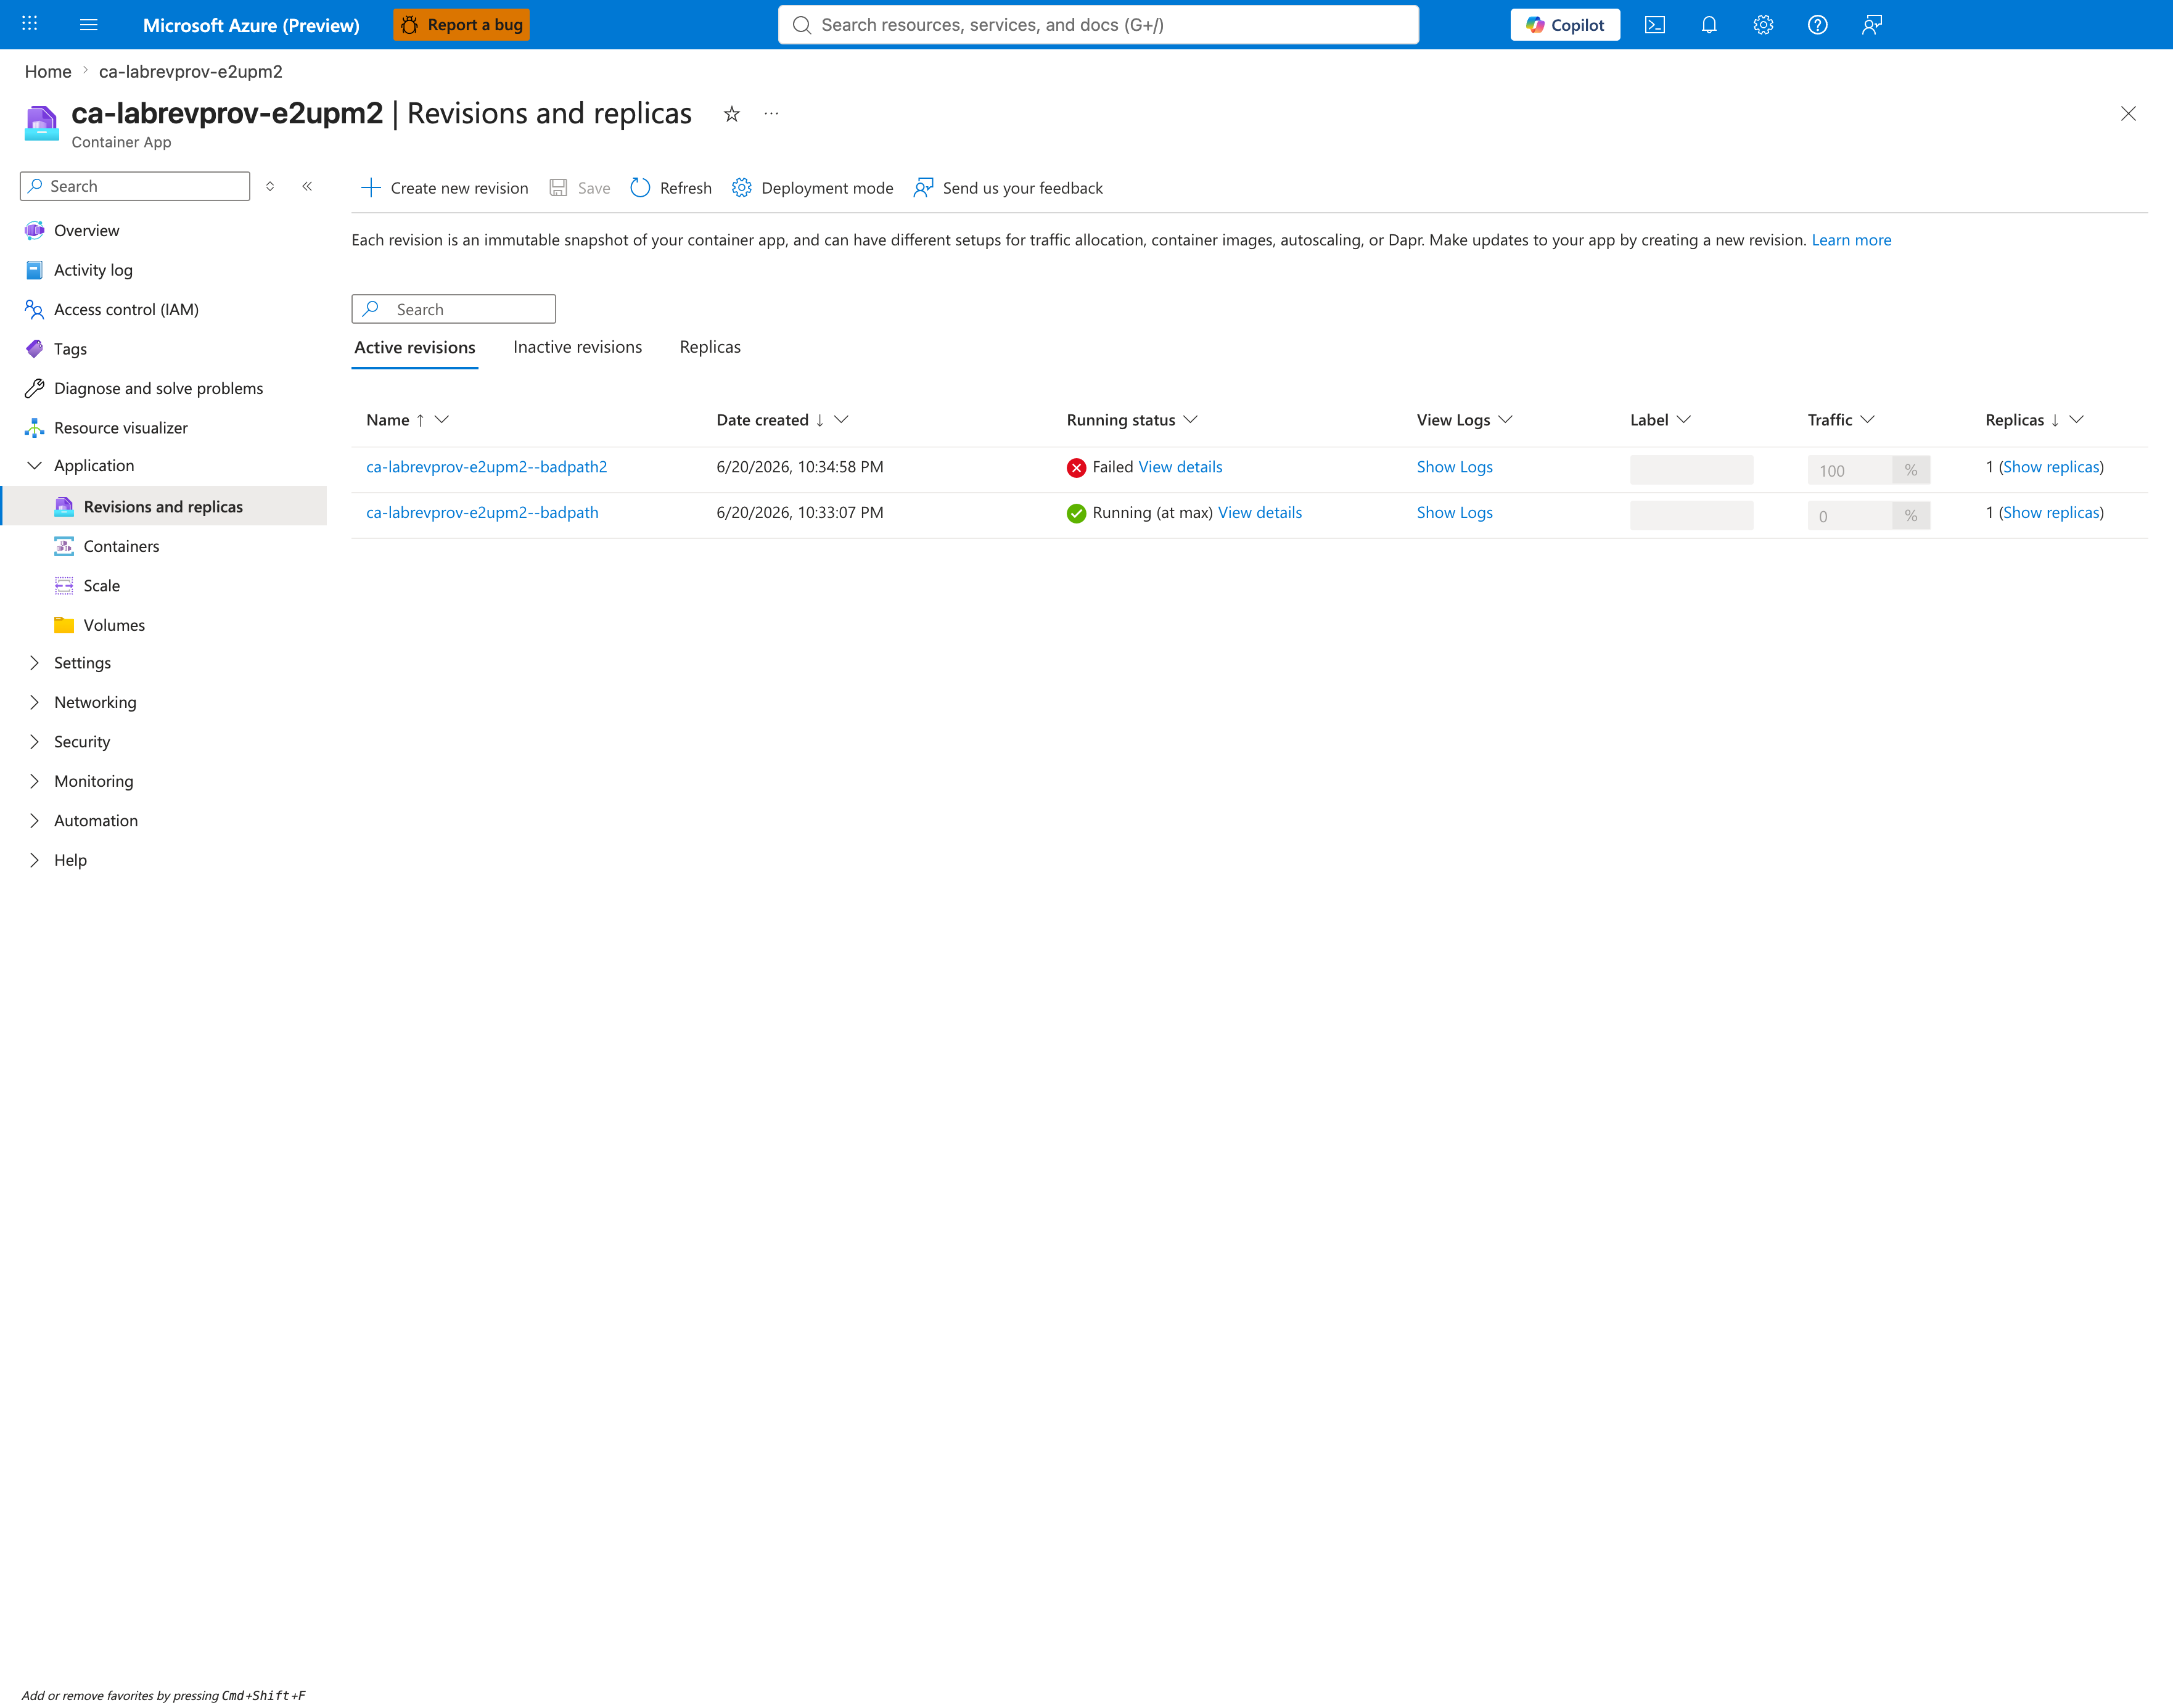Open Containers under Application
The width and height of the screenshot is (2173, 1708).
[121, 546]
